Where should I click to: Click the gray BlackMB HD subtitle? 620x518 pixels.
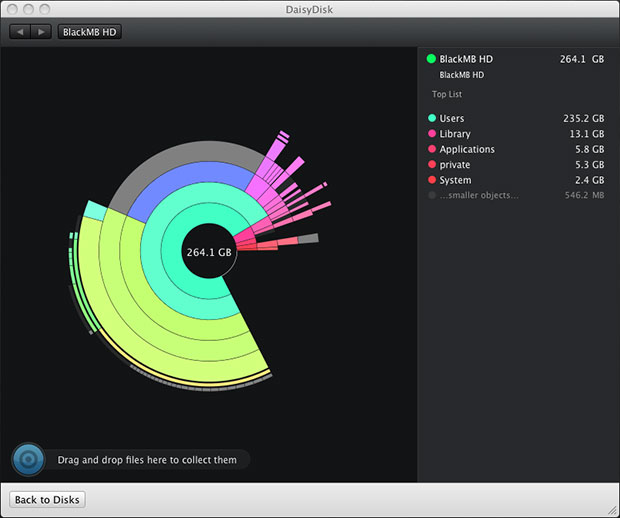(461, 75)
